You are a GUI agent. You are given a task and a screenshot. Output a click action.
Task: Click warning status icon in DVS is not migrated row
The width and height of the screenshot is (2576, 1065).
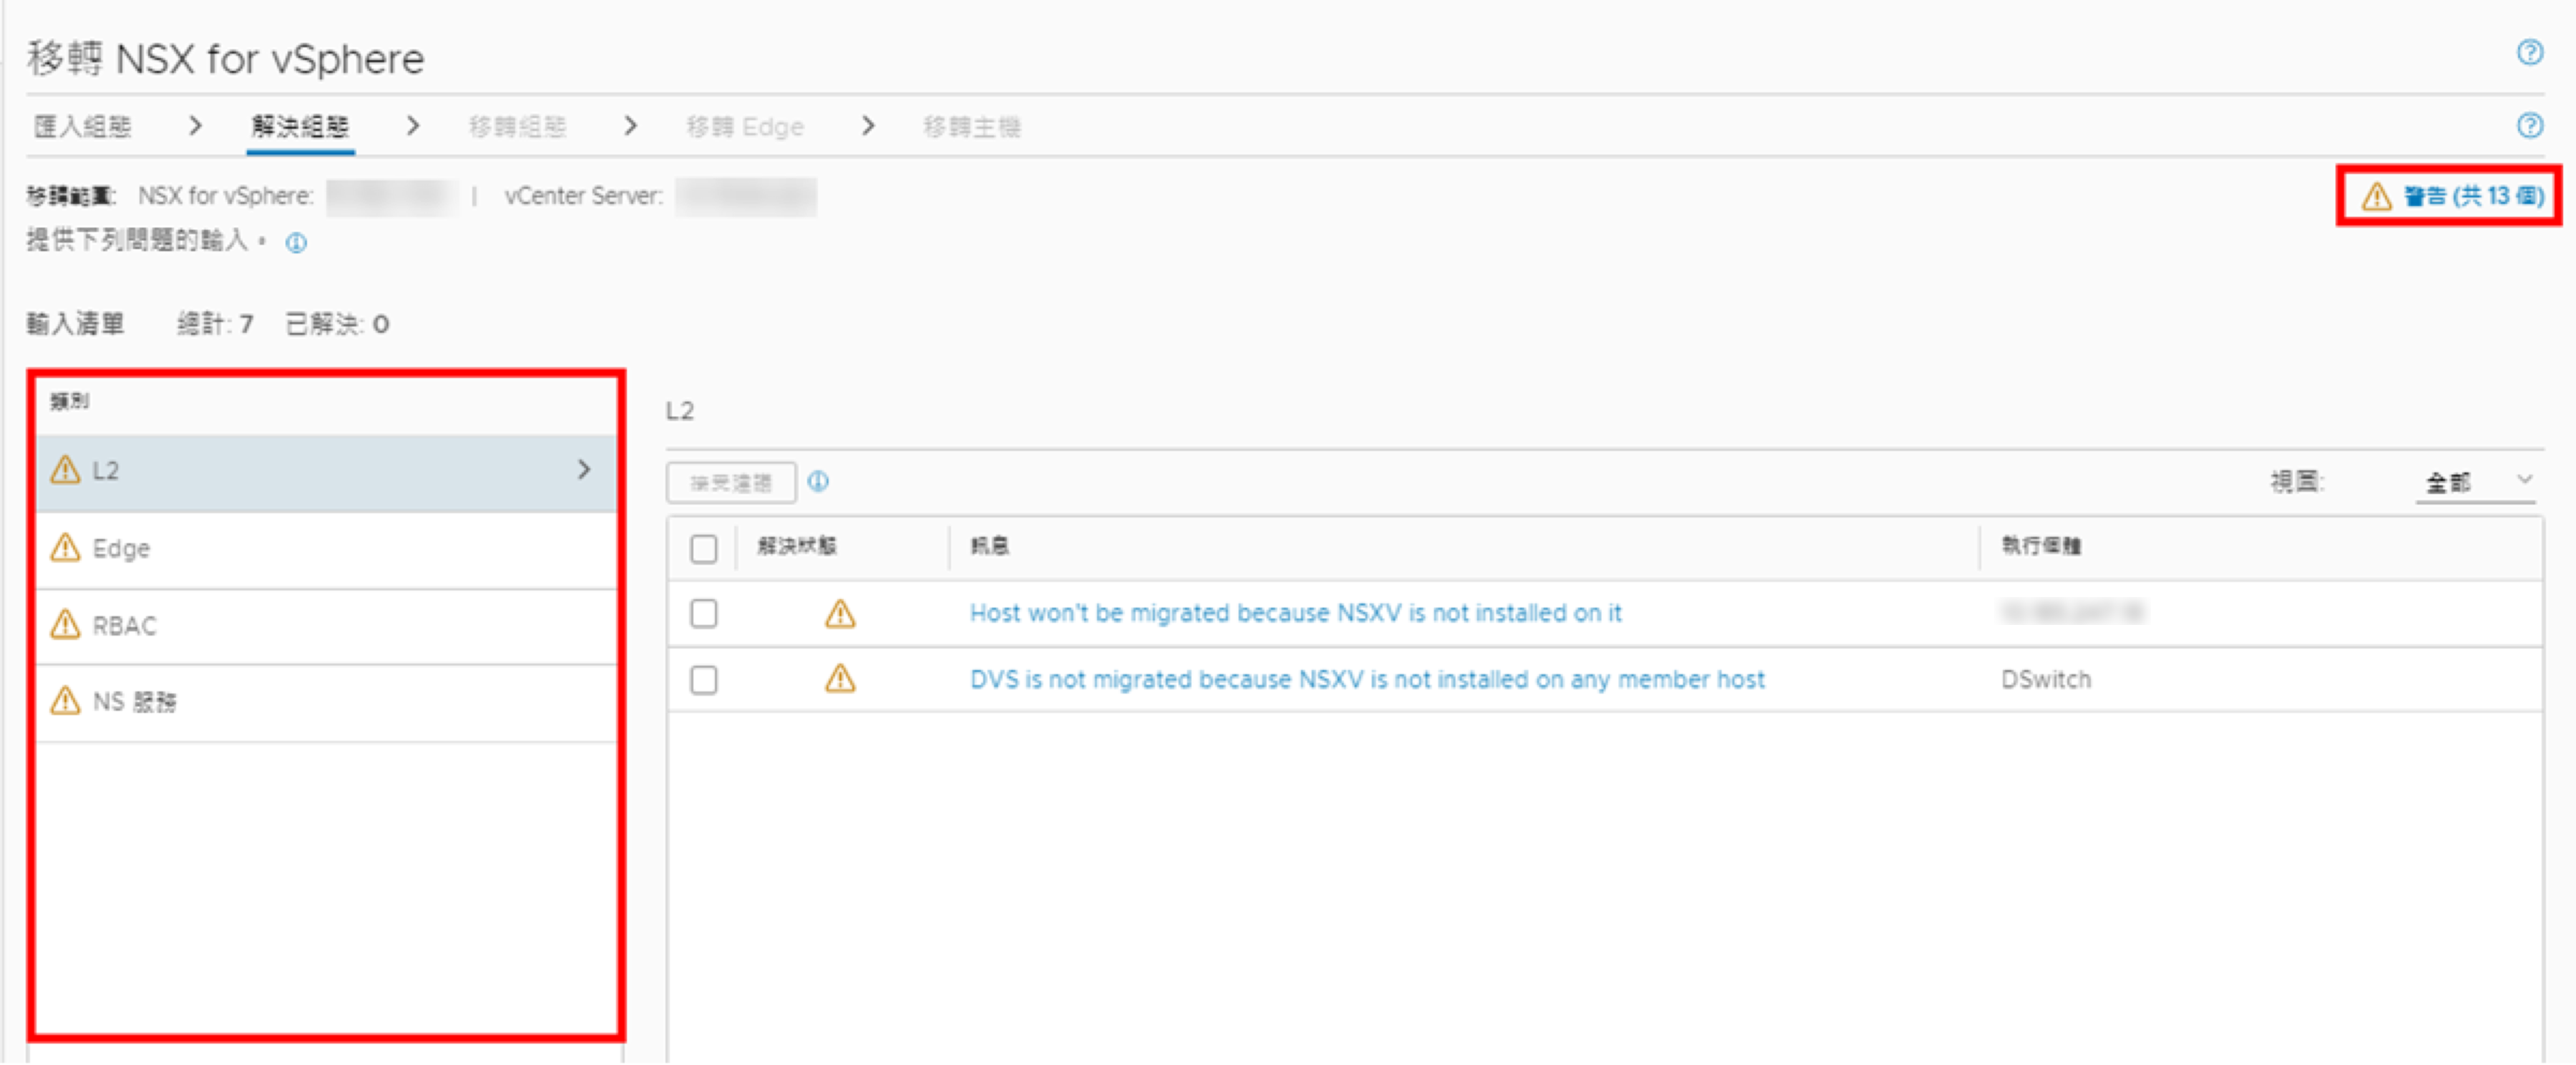(x=840, y=679)
